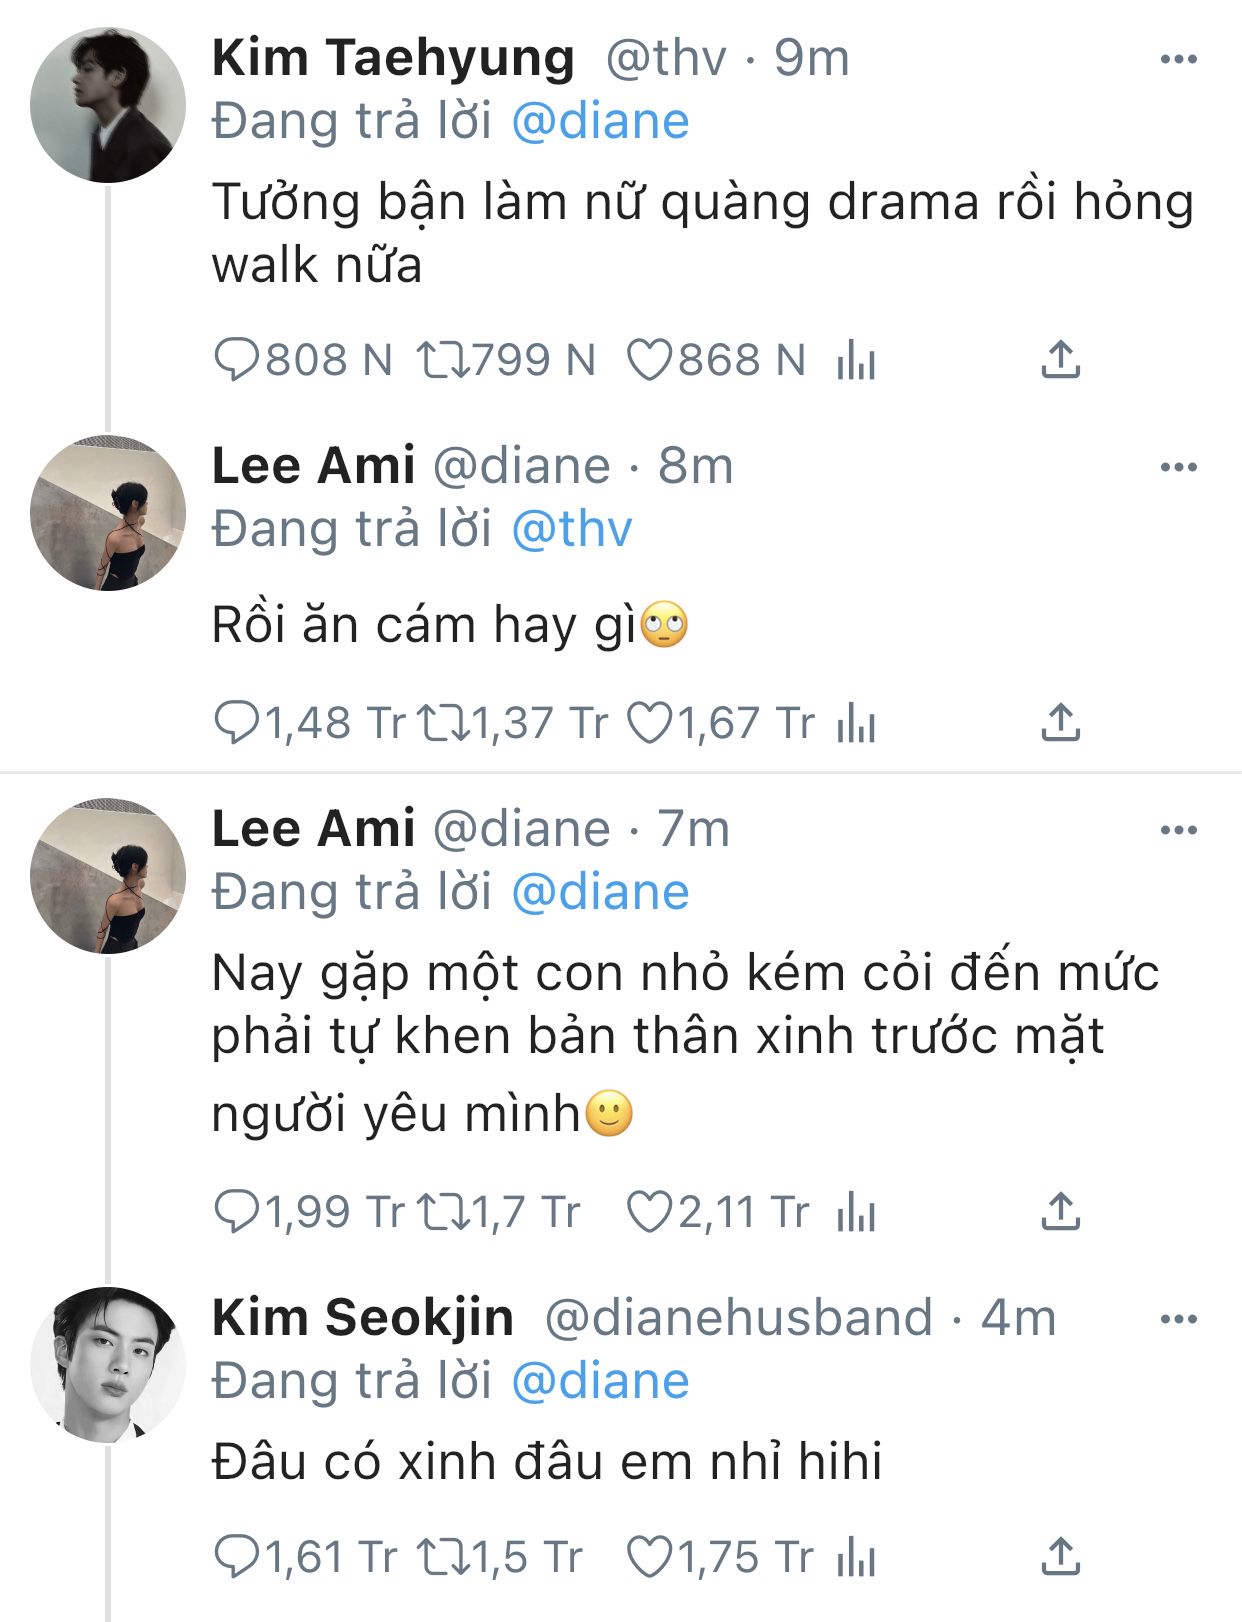Open Kim Seokjin's profile picture
This screenshot has width=1242, height=1622.
(x=108, y=1364)
